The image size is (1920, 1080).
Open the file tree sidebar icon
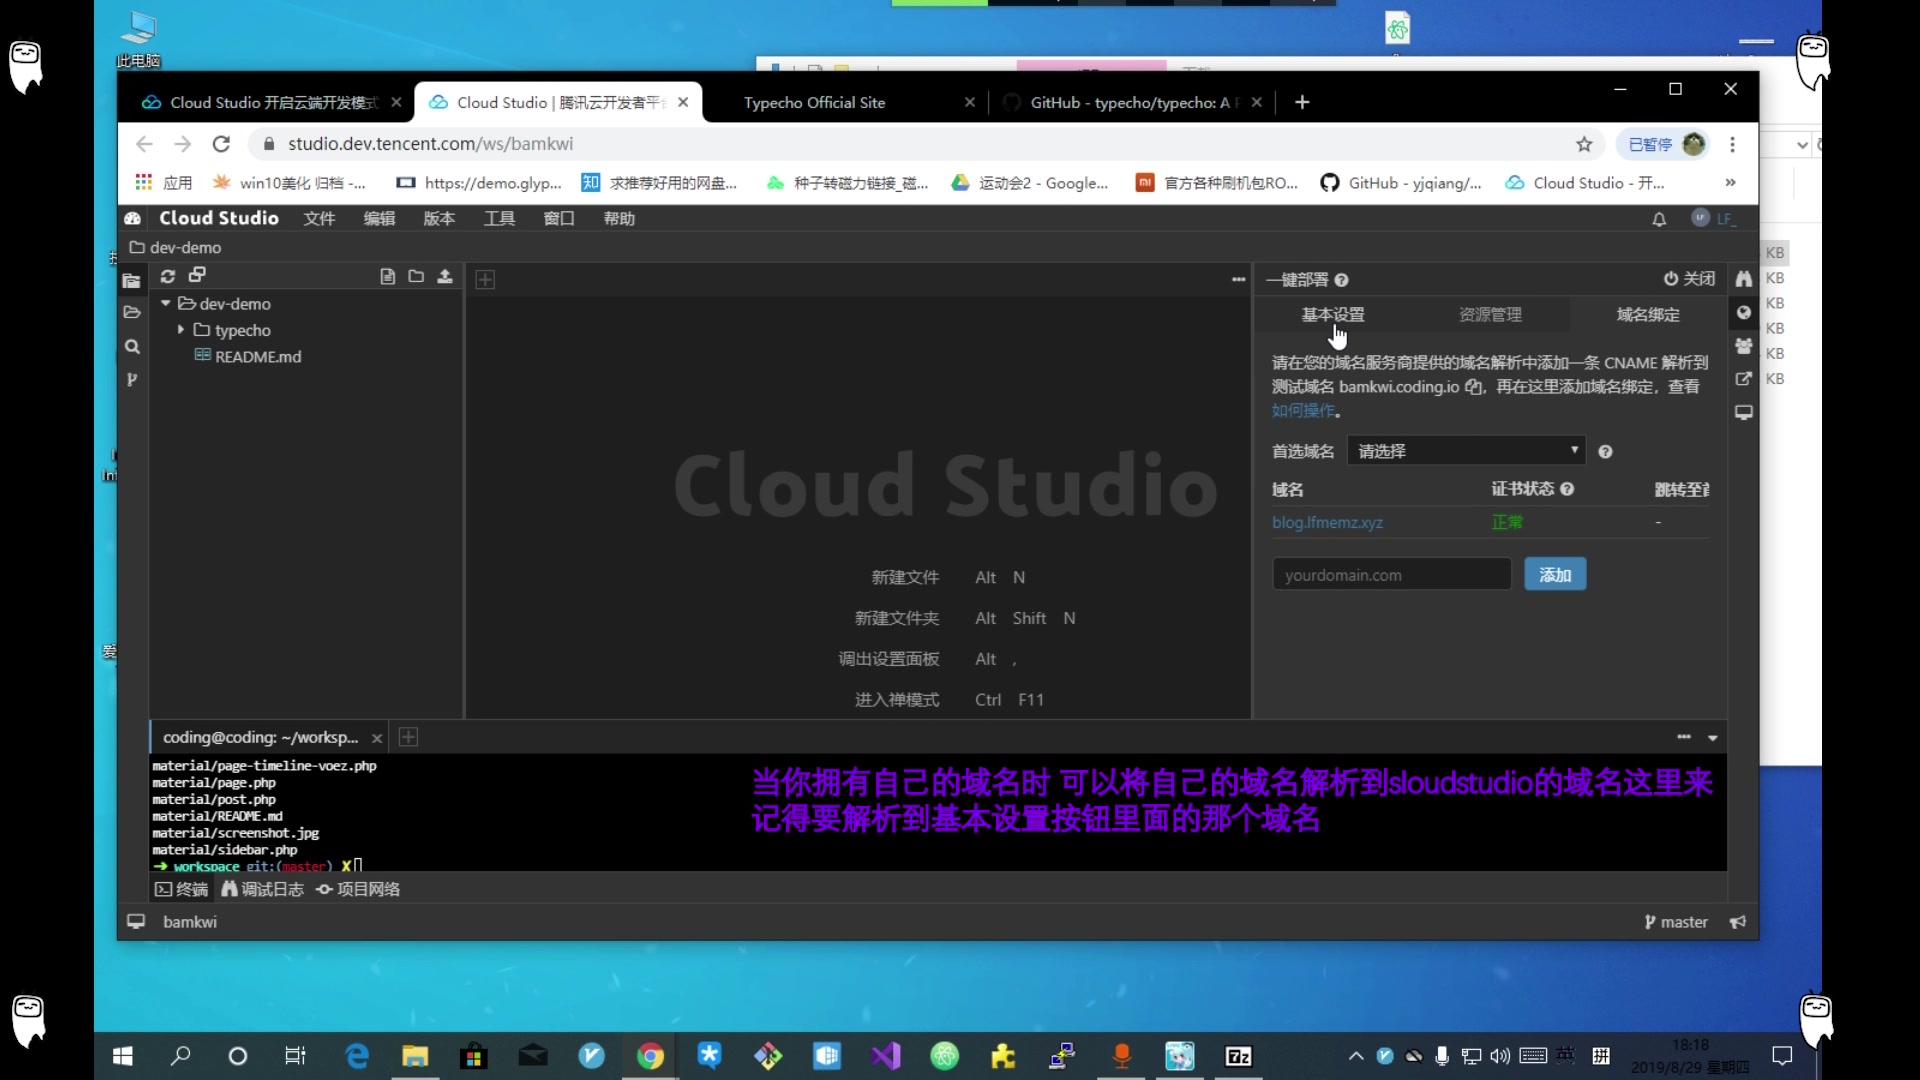(x=131, y=281)
